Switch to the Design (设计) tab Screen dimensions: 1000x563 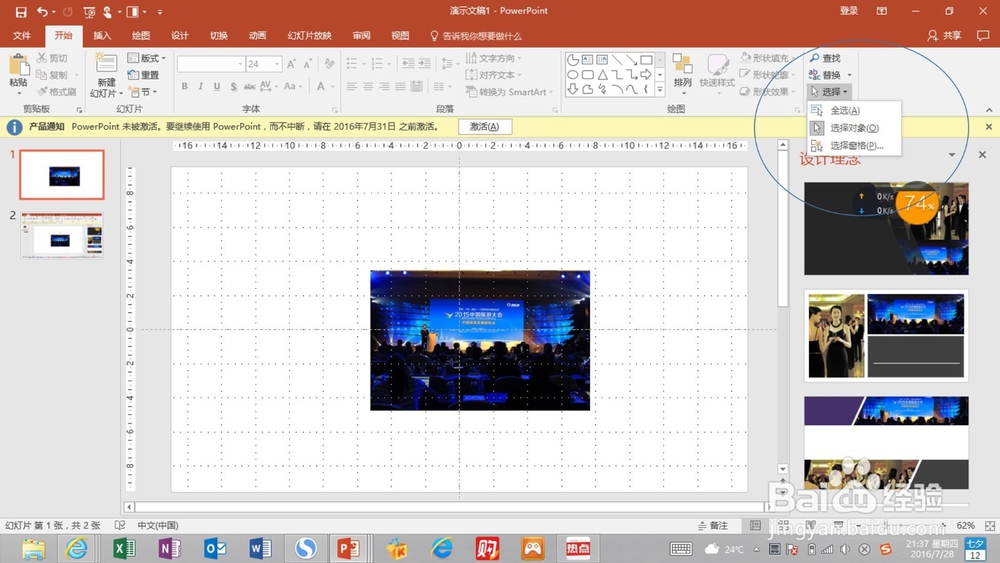[x=180, y=36]
